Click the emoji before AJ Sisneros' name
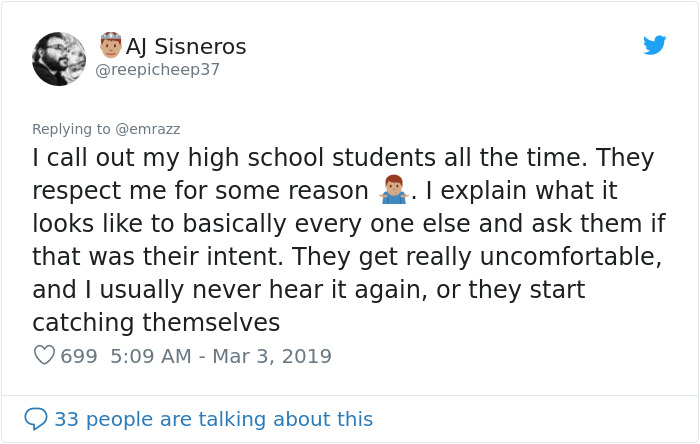This screenshot has height=444, width=700. point(110,45)
